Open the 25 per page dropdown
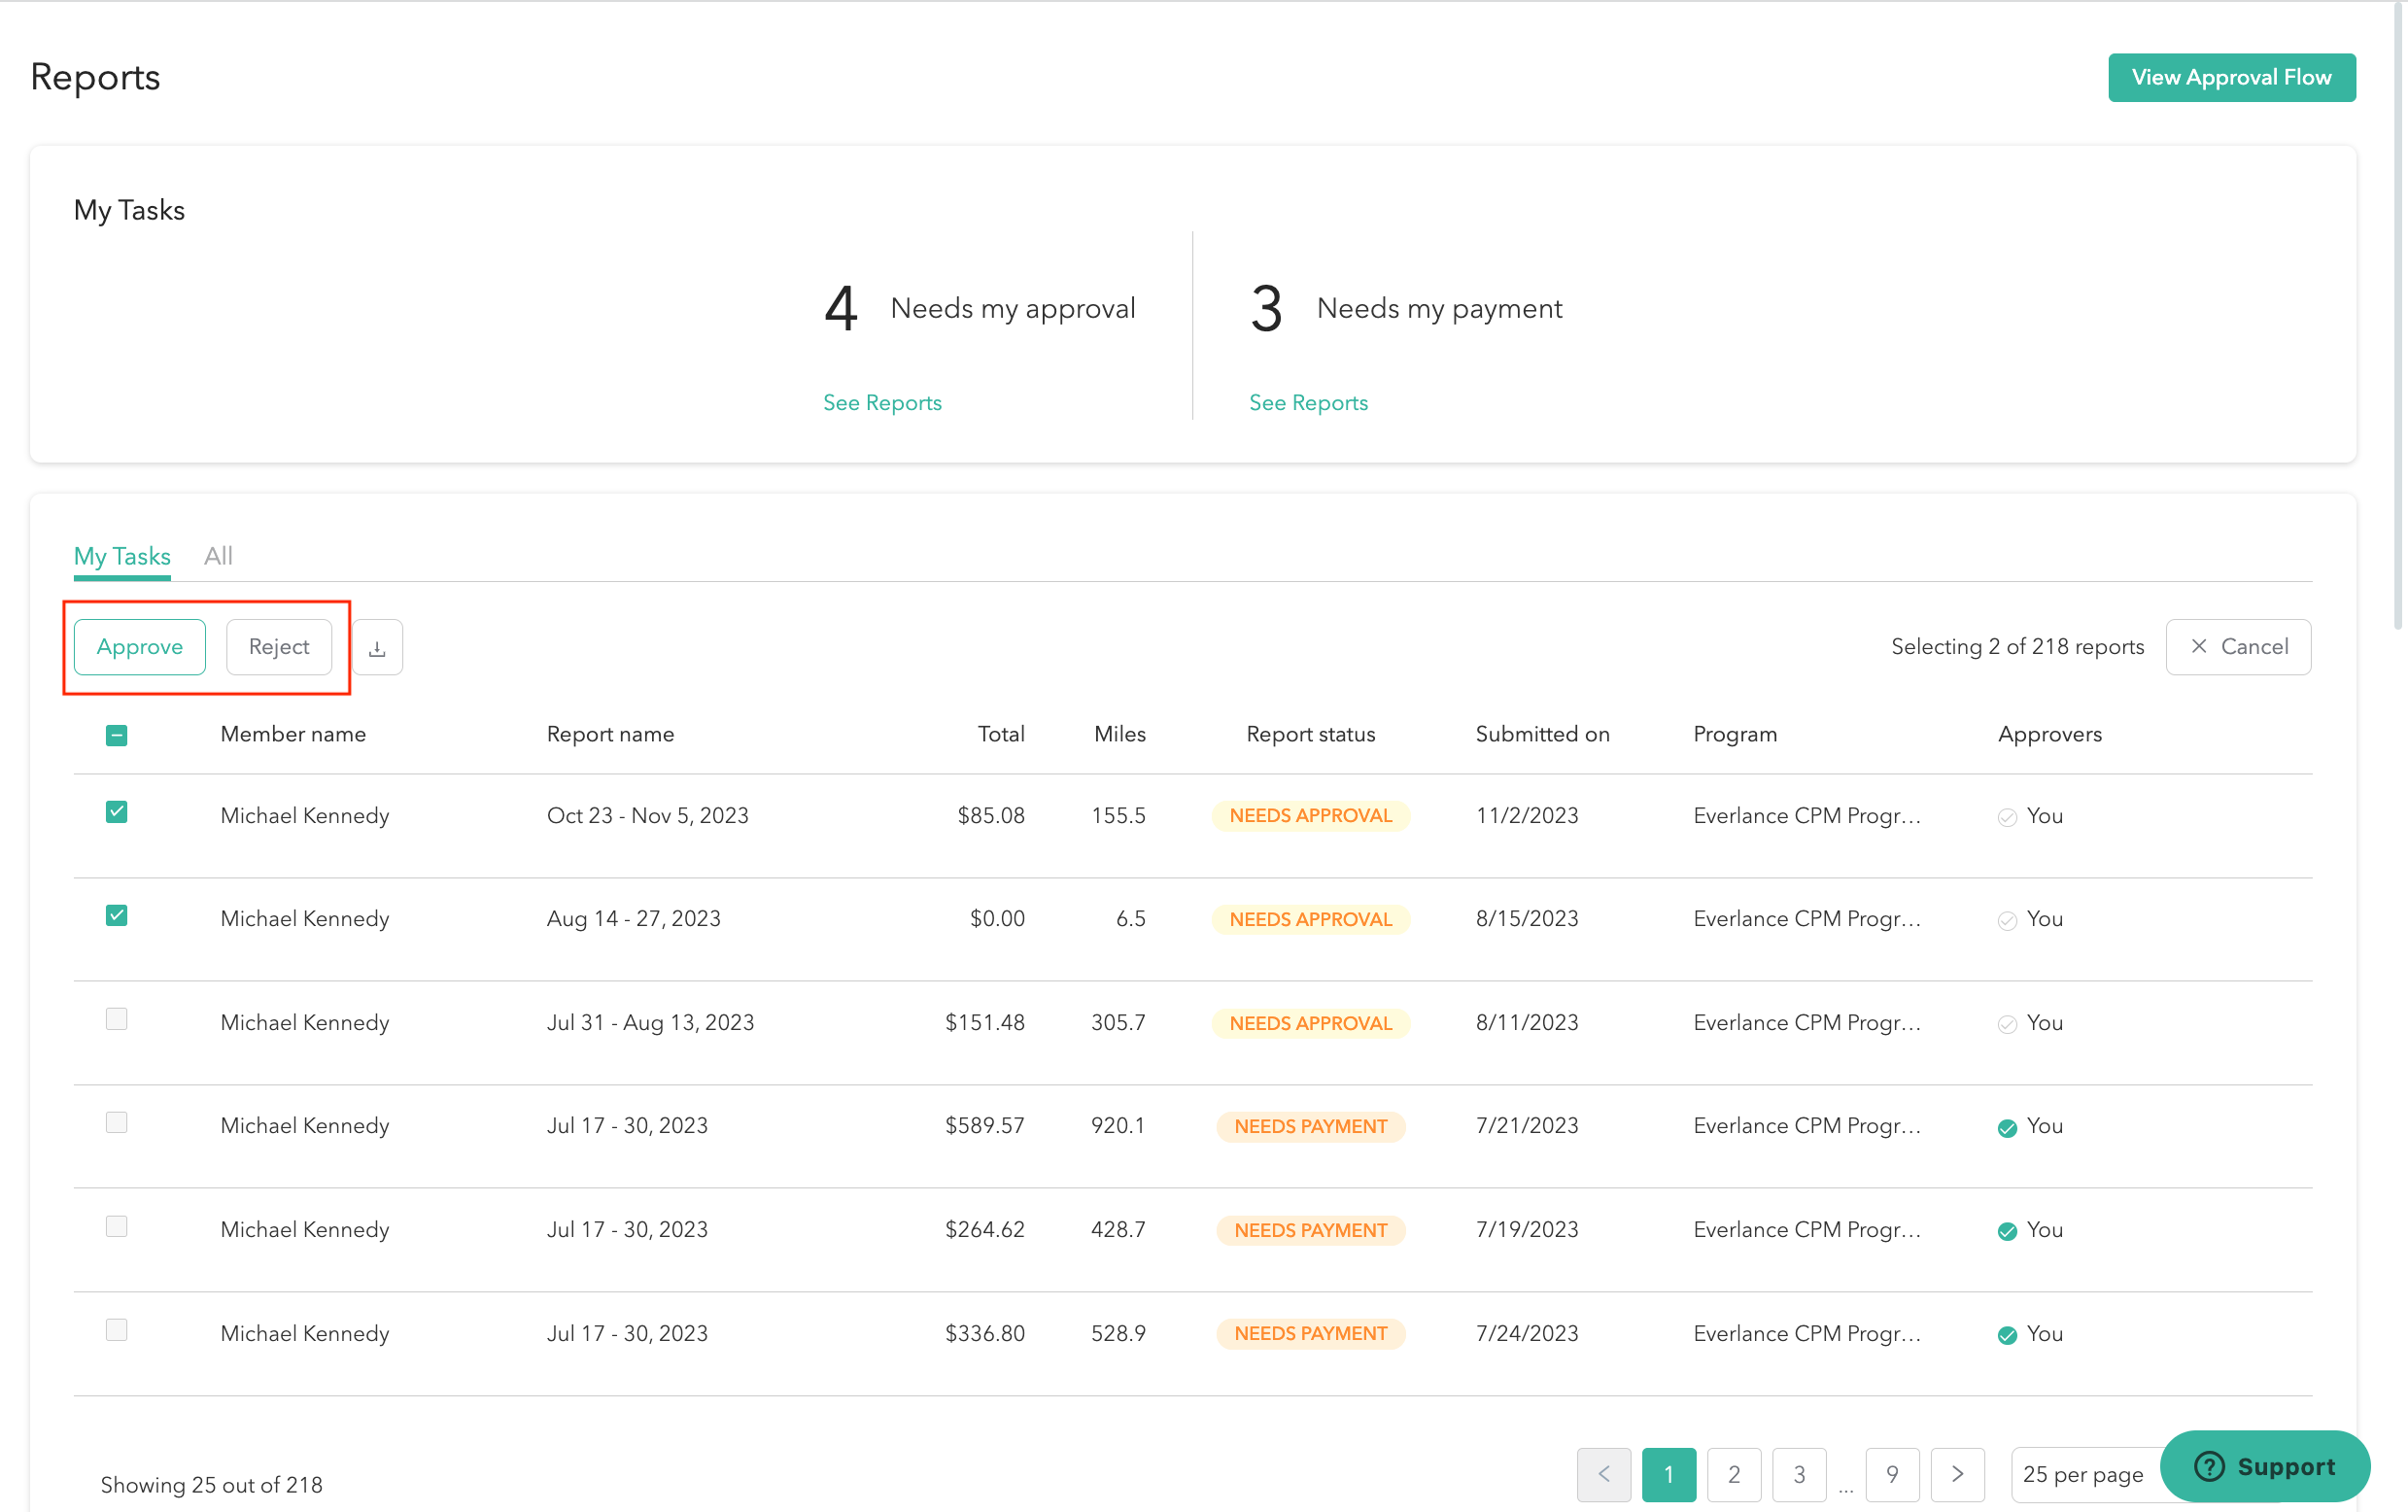This screenshot has height=1512, width=2408. click(2083, 1473)
